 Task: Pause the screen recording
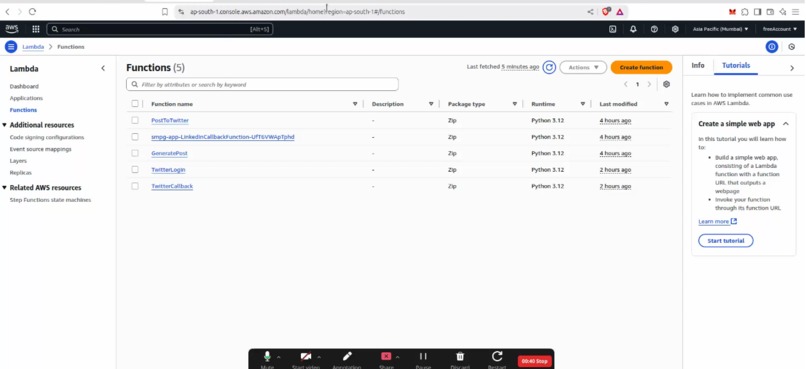click(423, 358)
